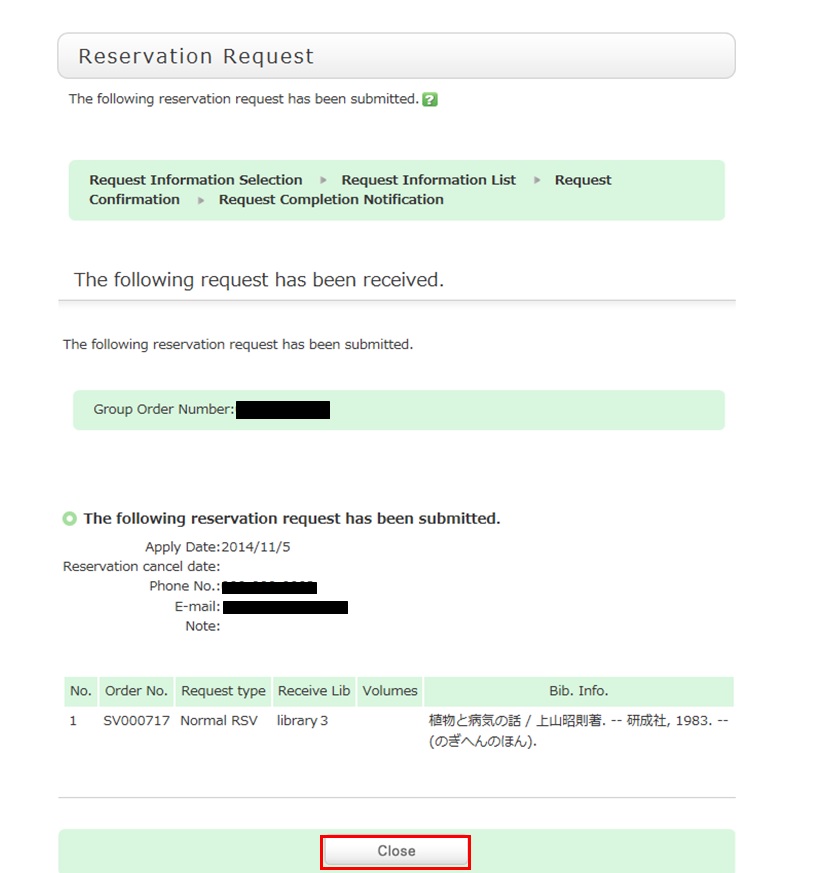Viewport: 819px width, 873px height.
Task: Click arrow icon after Request Information List
Action: click(537, 180)
